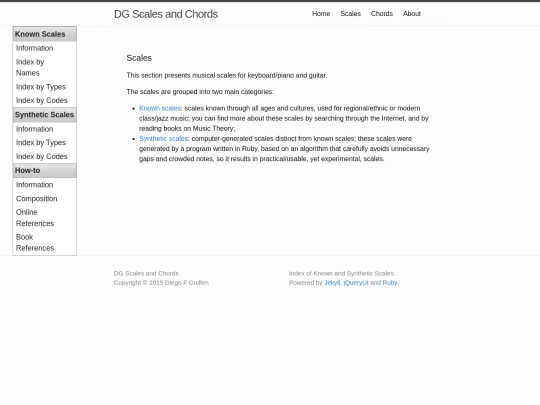Visit the Jekyll link in the footer
The height and width of the screenshot is (405, 540).
point(332,283)
